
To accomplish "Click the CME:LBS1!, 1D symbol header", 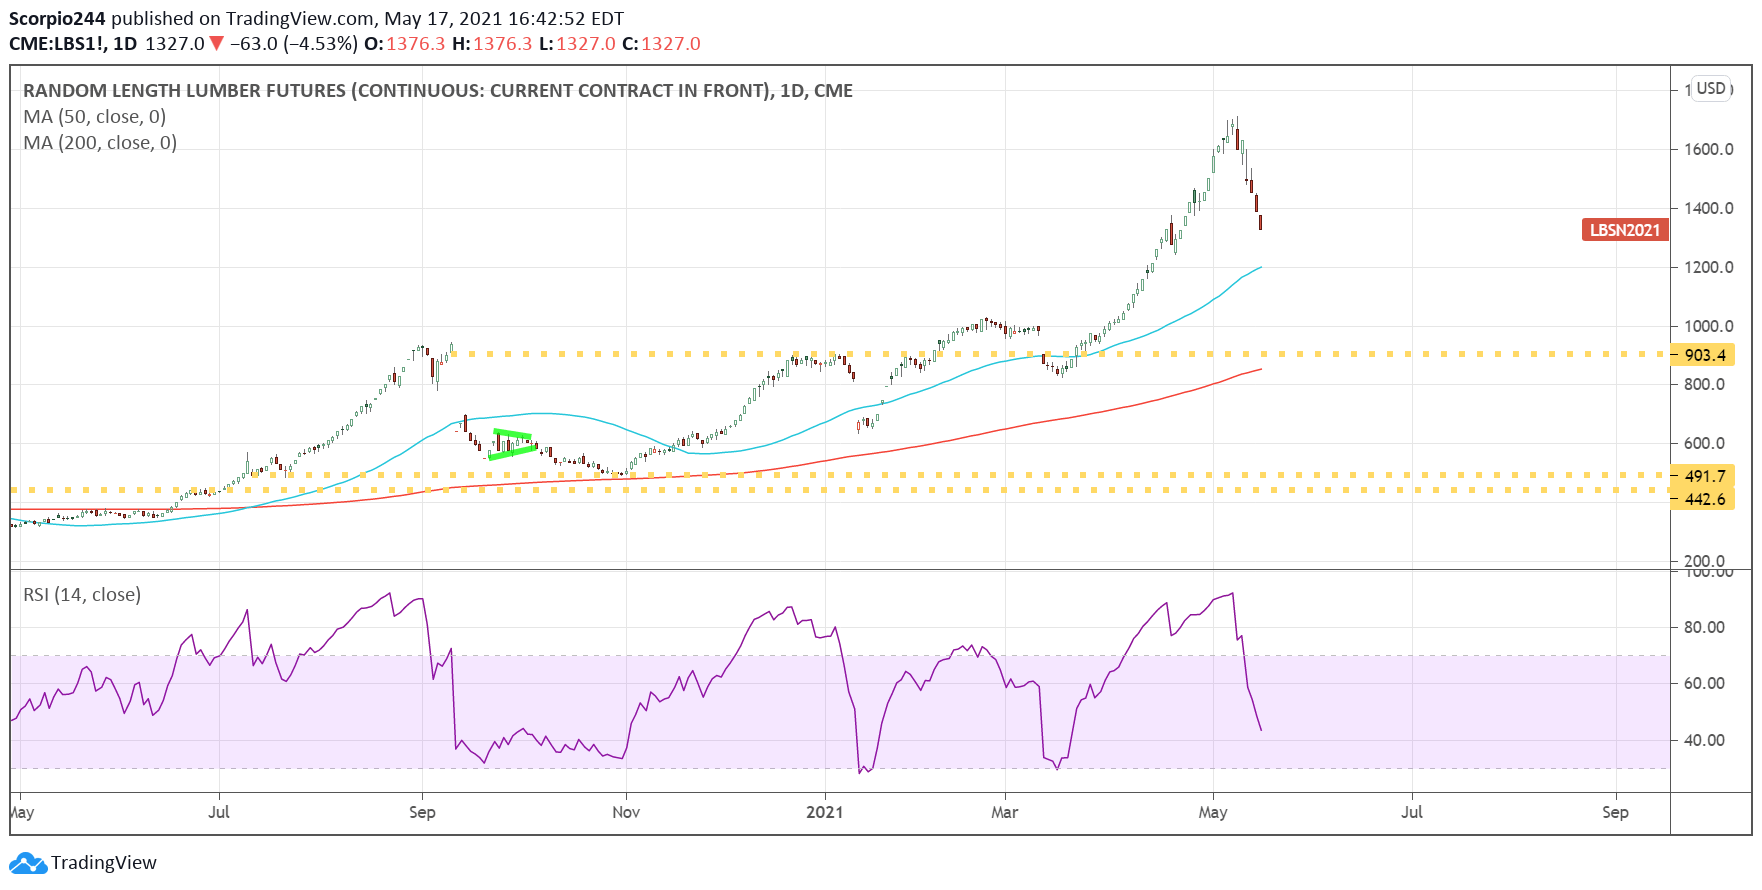I will click(73, 44).
